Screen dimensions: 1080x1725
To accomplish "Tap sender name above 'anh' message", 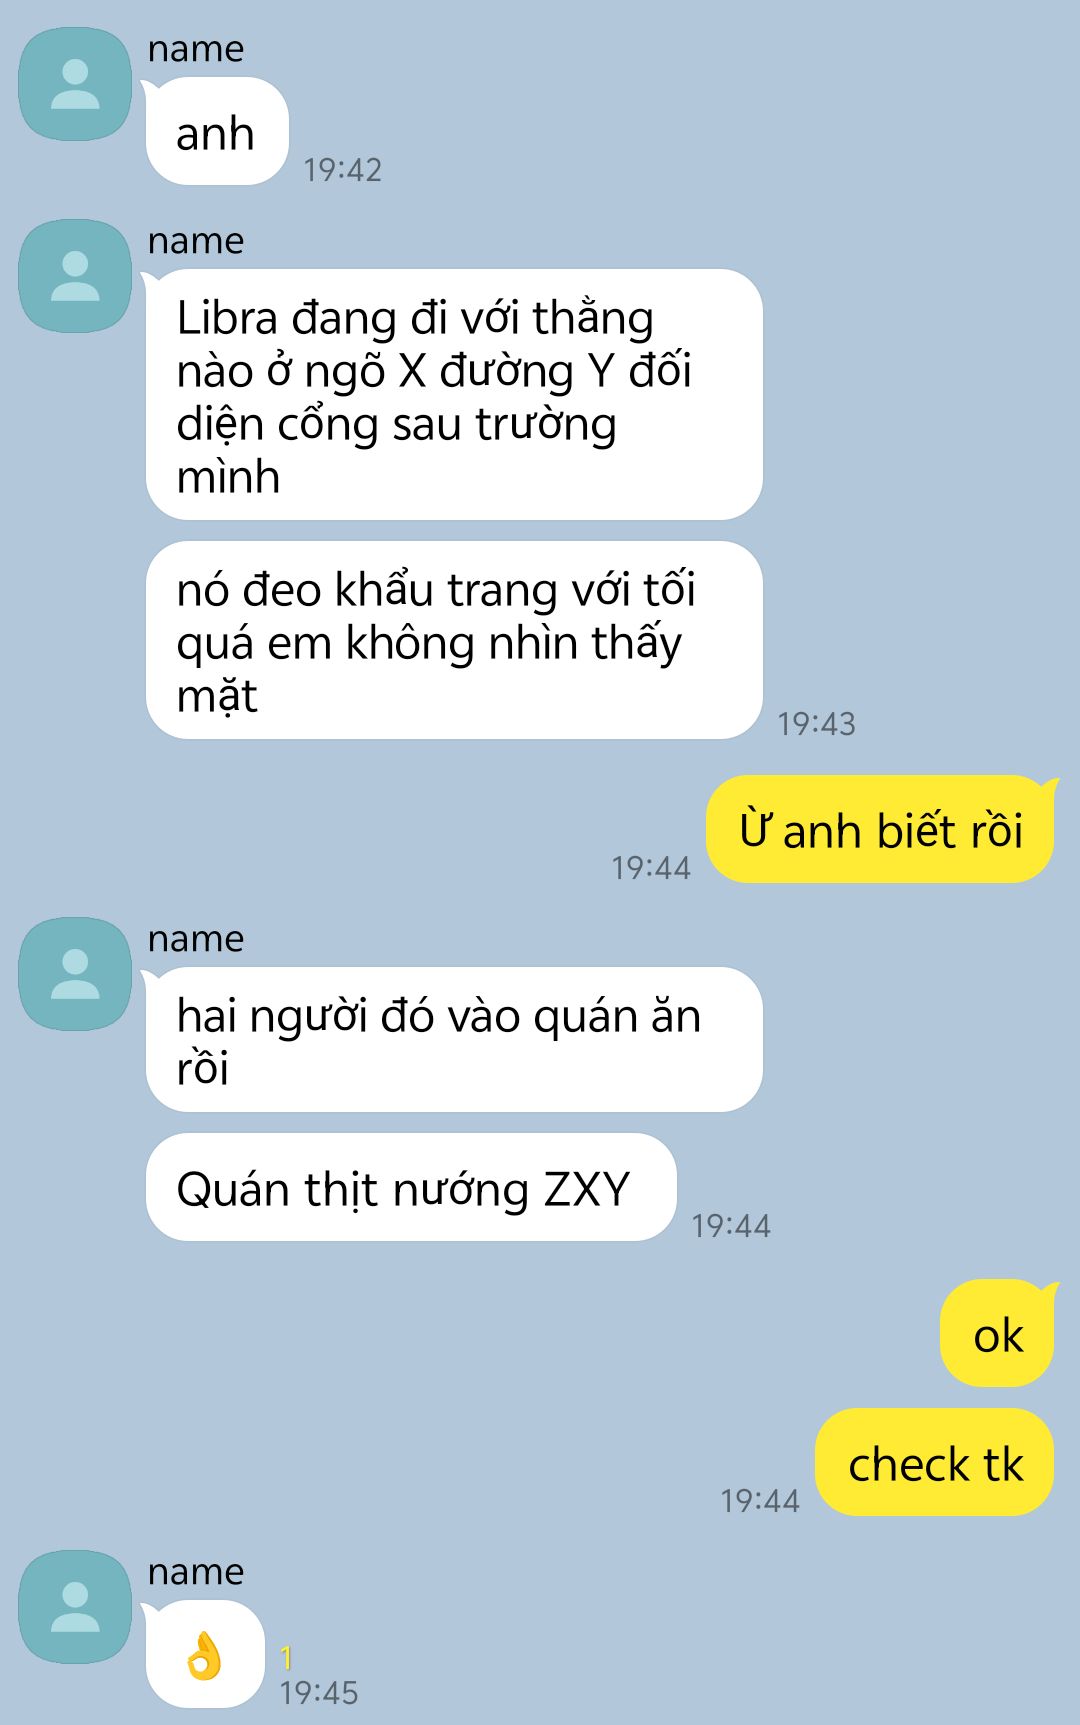I will tap(196, 49).
